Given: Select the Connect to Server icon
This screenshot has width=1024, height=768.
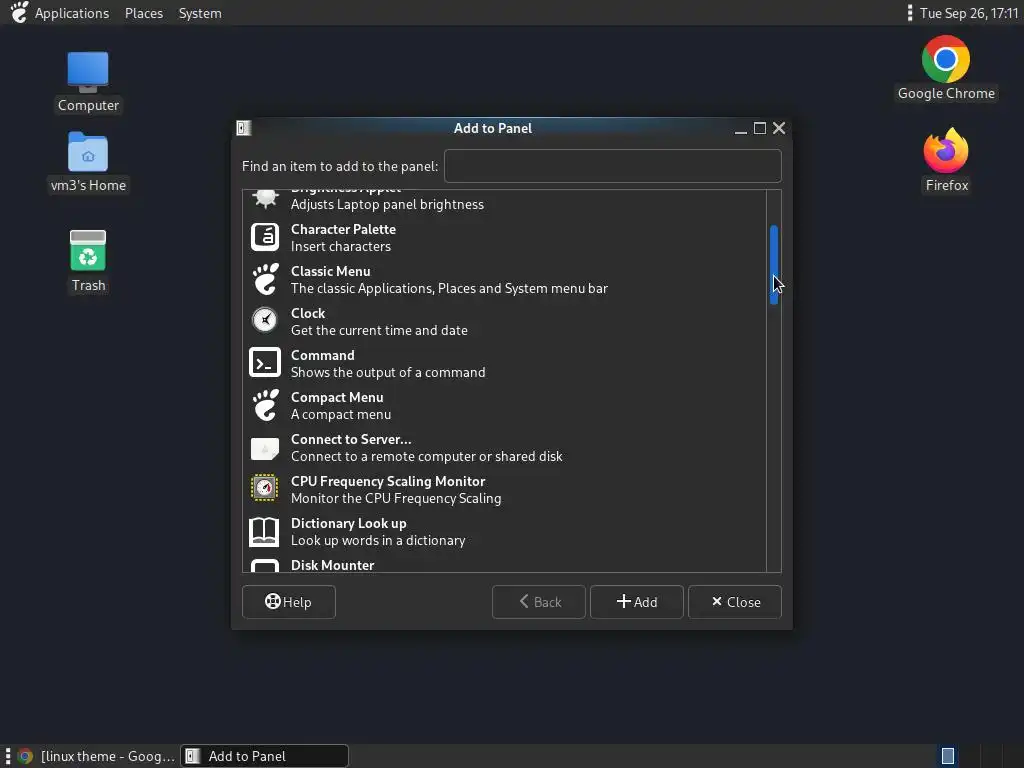Looking at the screenshot, I should click(x=264, y=448).
